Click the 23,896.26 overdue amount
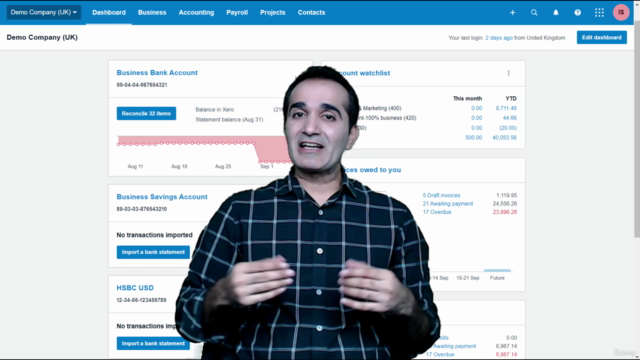 pos(505,212)
